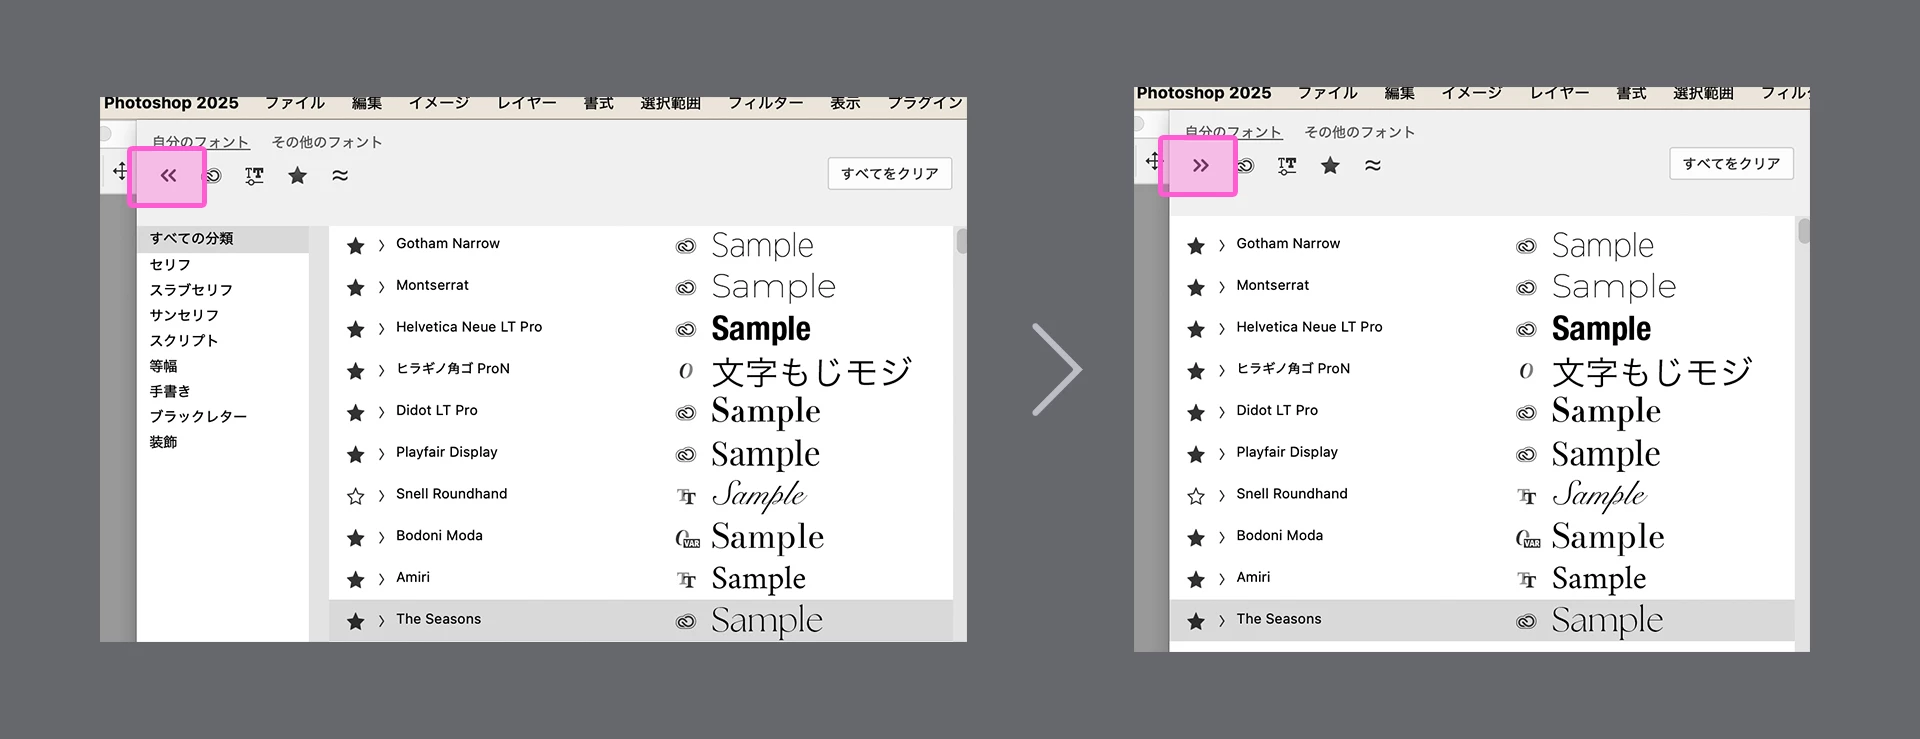Filter by variable fonts icon in left panel
Screen dimensions: 1920x739
coord(254,176)
